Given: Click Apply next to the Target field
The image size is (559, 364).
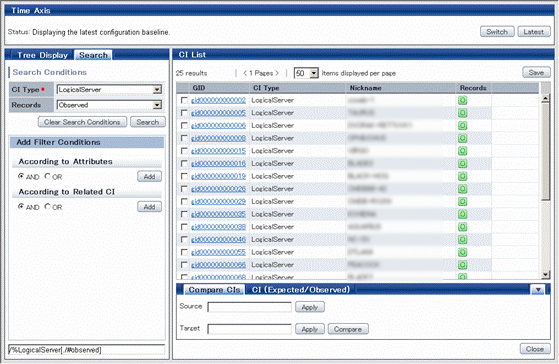Looking at the screenshot, I should [x=309, y=329].
